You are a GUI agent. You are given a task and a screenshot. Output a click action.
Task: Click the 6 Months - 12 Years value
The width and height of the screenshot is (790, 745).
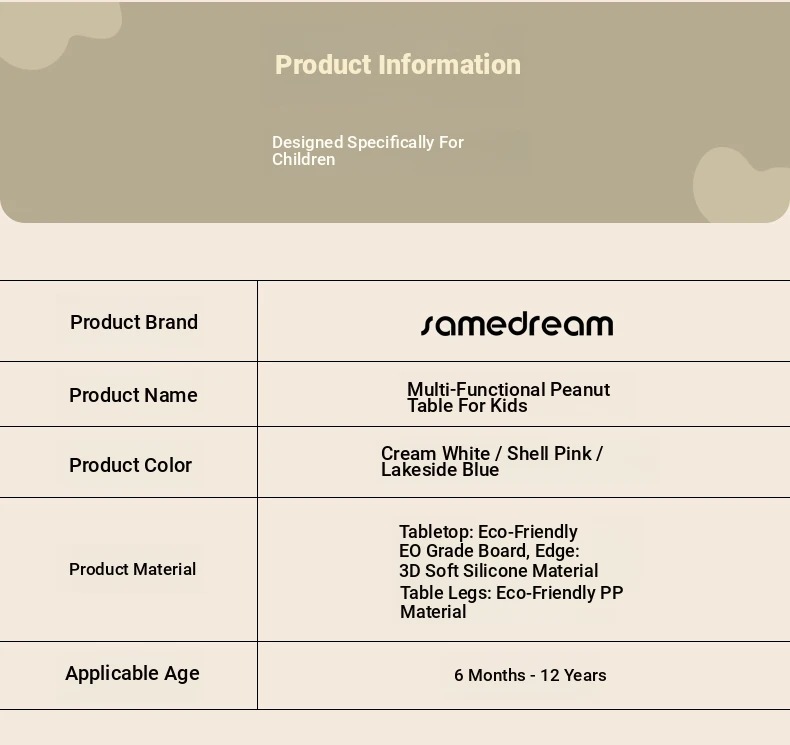530,675
